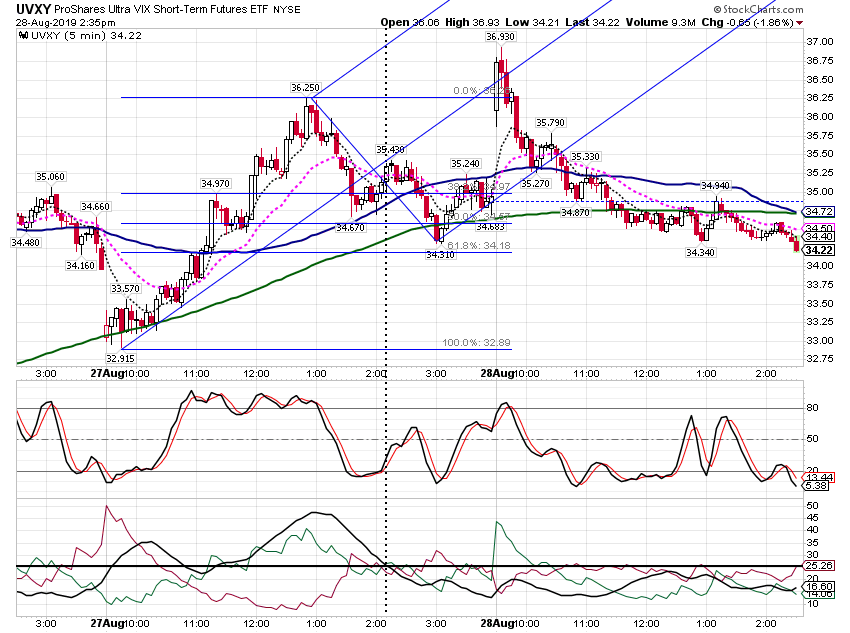Click the red down-arrow beside the Chg value

(800, 23)
